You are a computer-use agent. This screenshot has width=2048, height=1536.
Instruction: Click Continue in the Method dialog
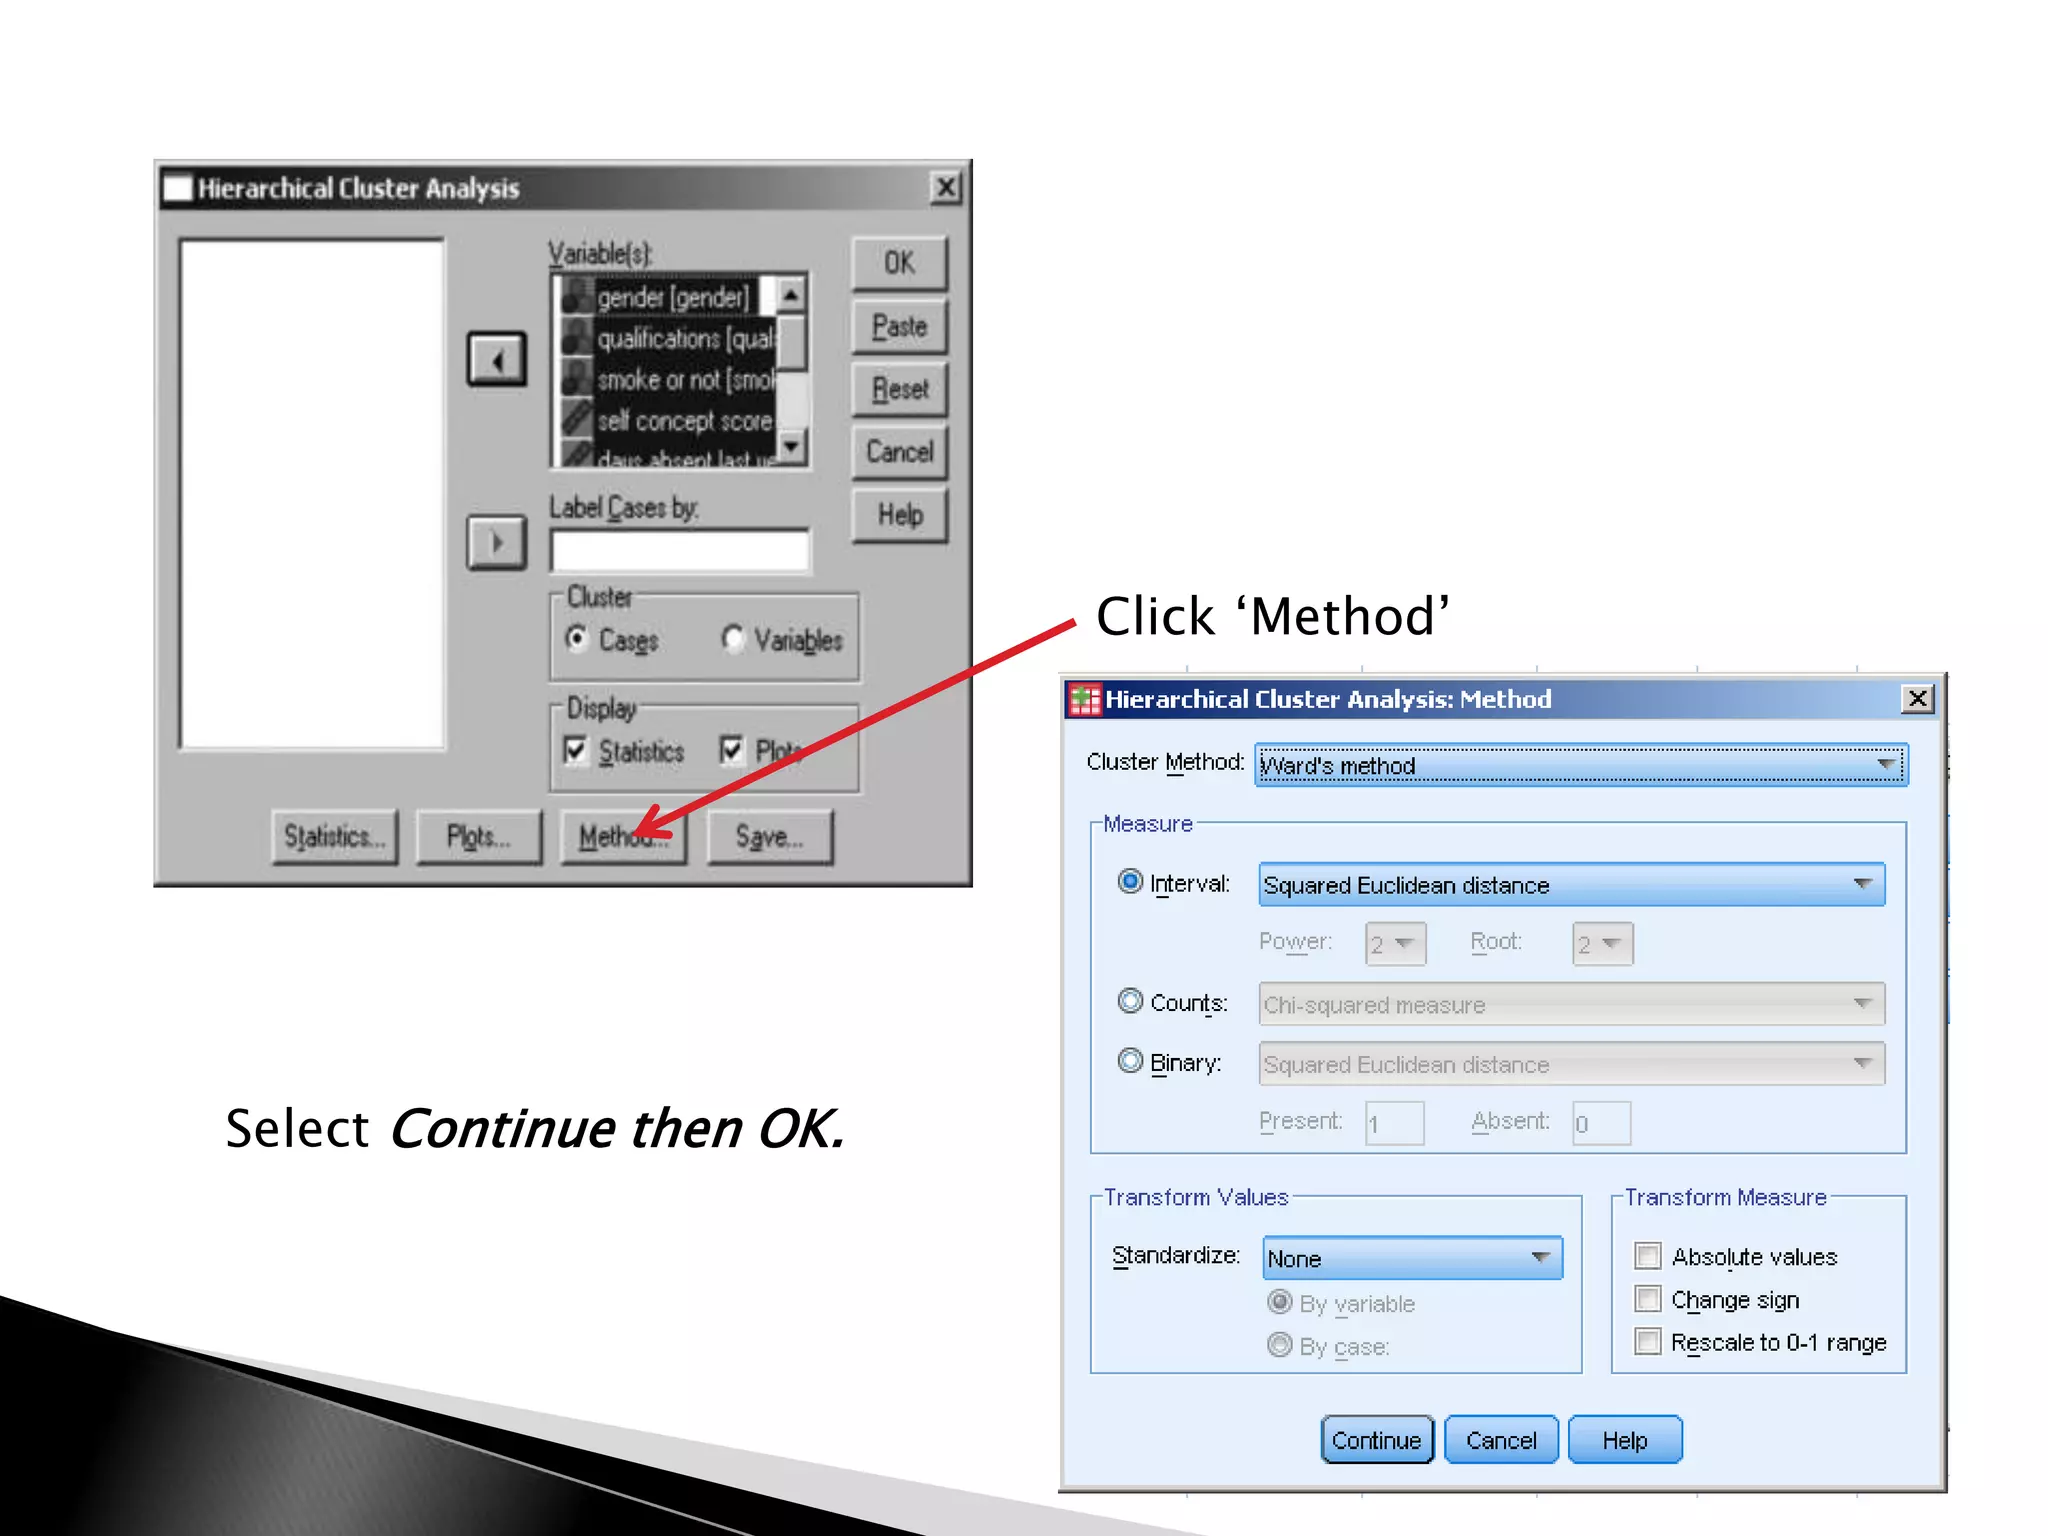pos(1377,1440)
